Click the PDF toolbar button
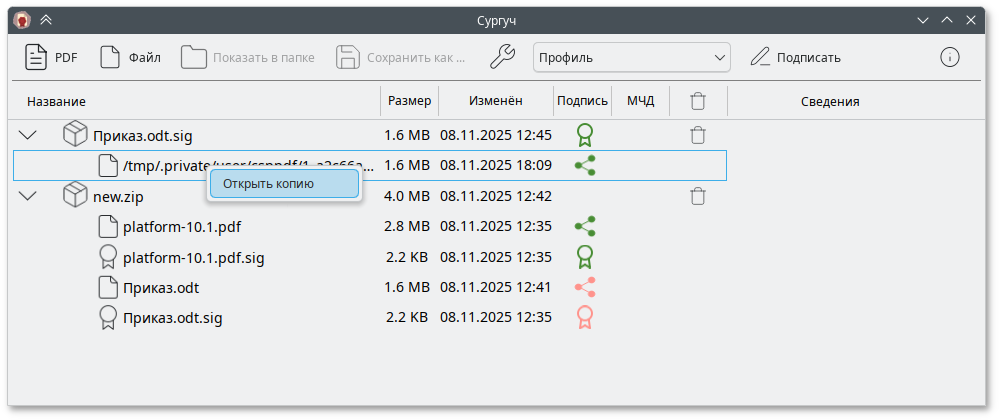This screenshot has height=420, width=999. [51, 57]
